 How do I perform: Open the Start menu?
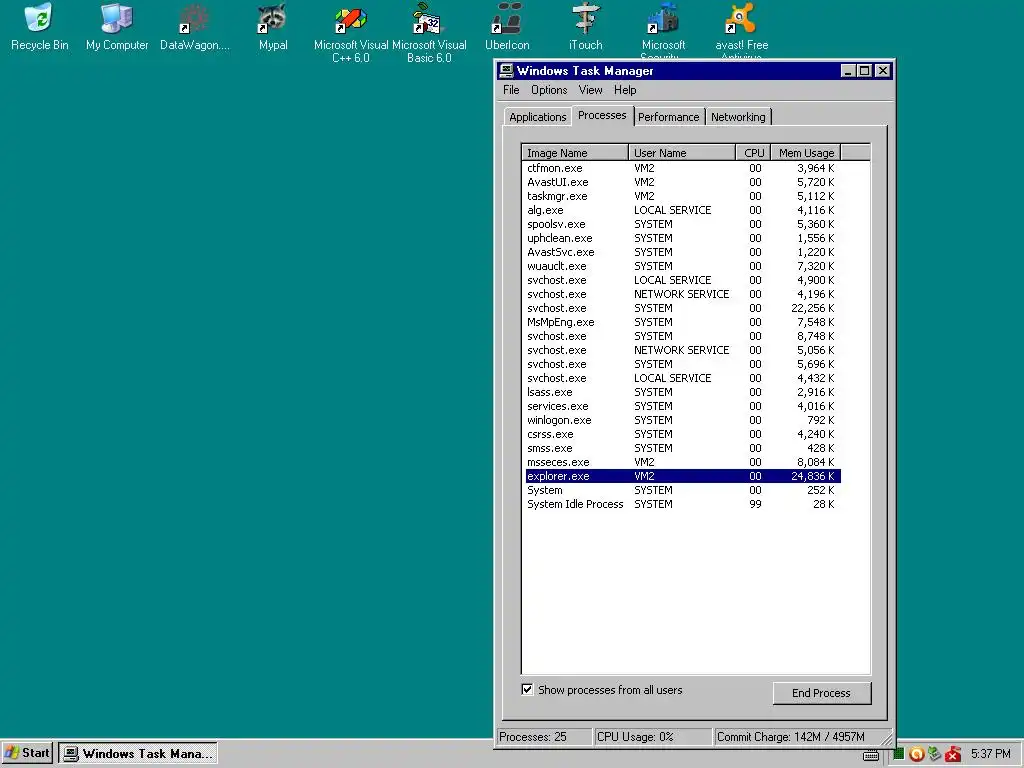(27, 753)
